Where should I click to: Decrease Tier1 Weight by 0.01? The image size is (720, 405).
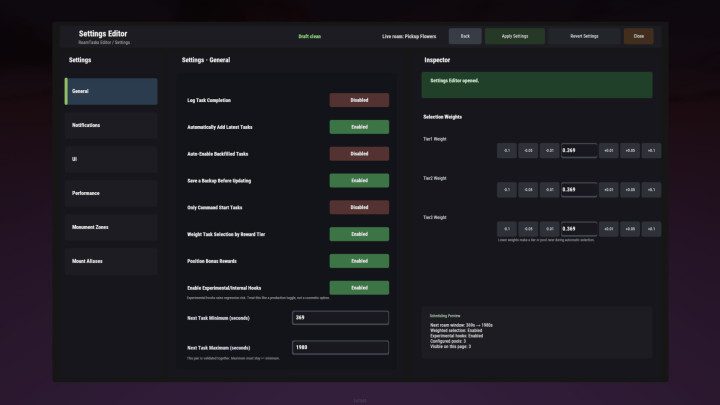[550, 151]
